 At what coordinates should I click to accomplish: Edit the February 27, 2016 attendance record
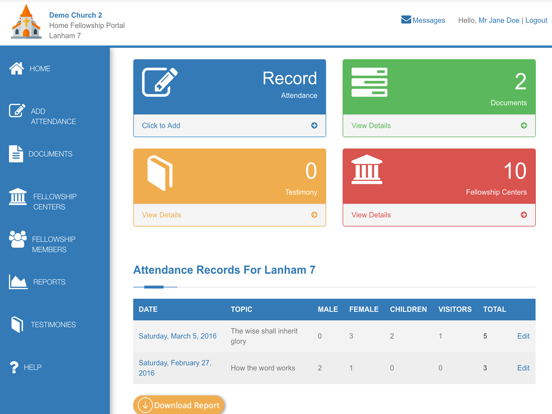point(523,368)
